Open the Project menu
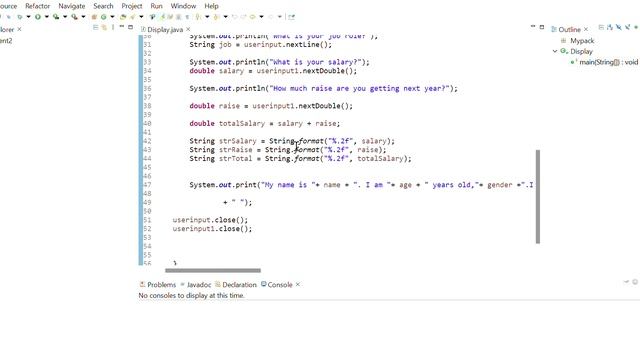 132,6
